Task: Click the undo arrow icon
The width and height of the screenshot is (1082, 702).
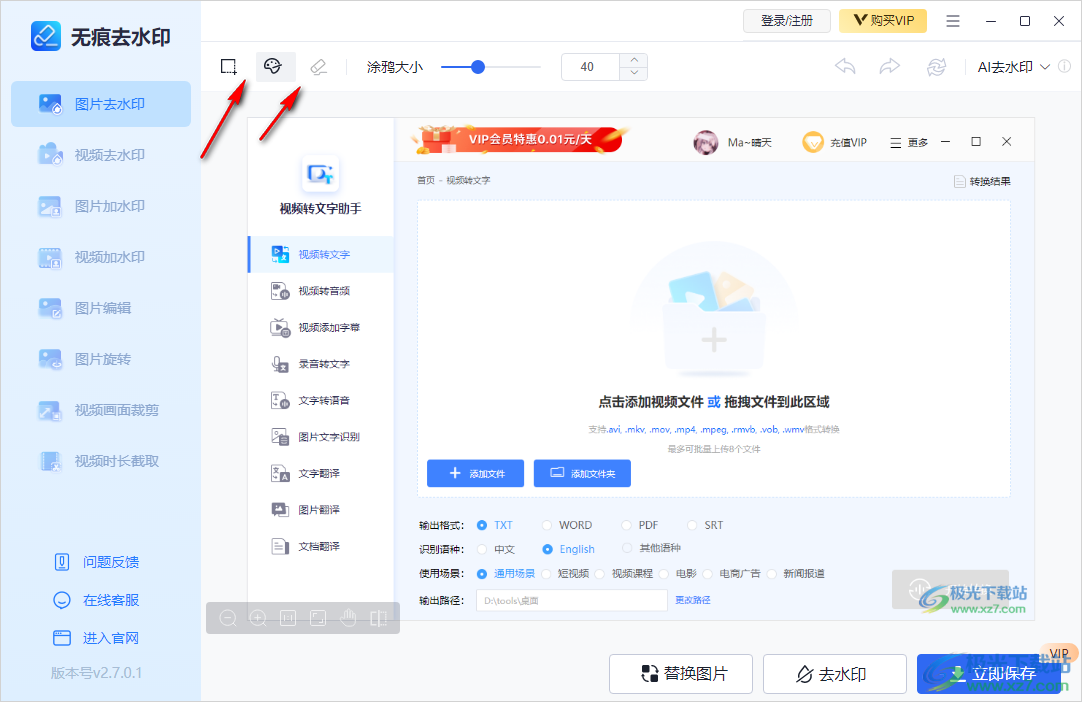Action: (845, 67)
